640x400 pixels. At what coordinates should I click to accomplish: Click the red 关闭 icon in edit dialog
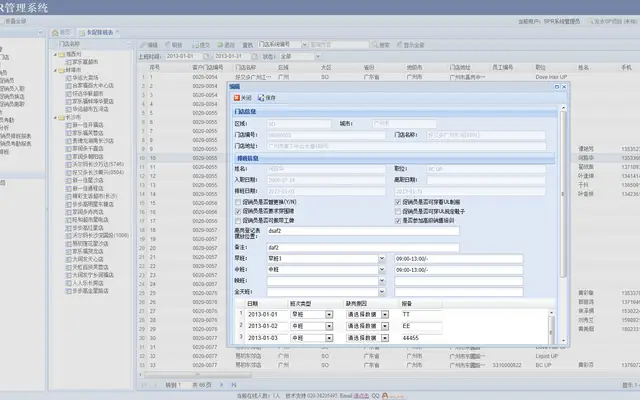pos(237,98)
